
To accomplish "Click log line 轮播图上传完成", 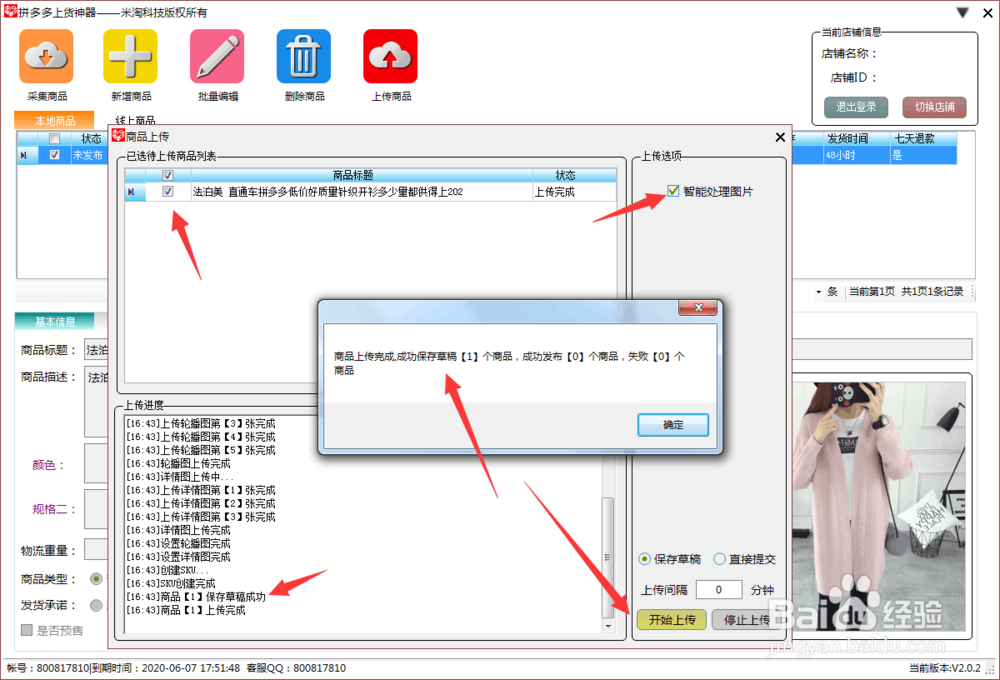I will pyautogui.click(x=178, y=464).
